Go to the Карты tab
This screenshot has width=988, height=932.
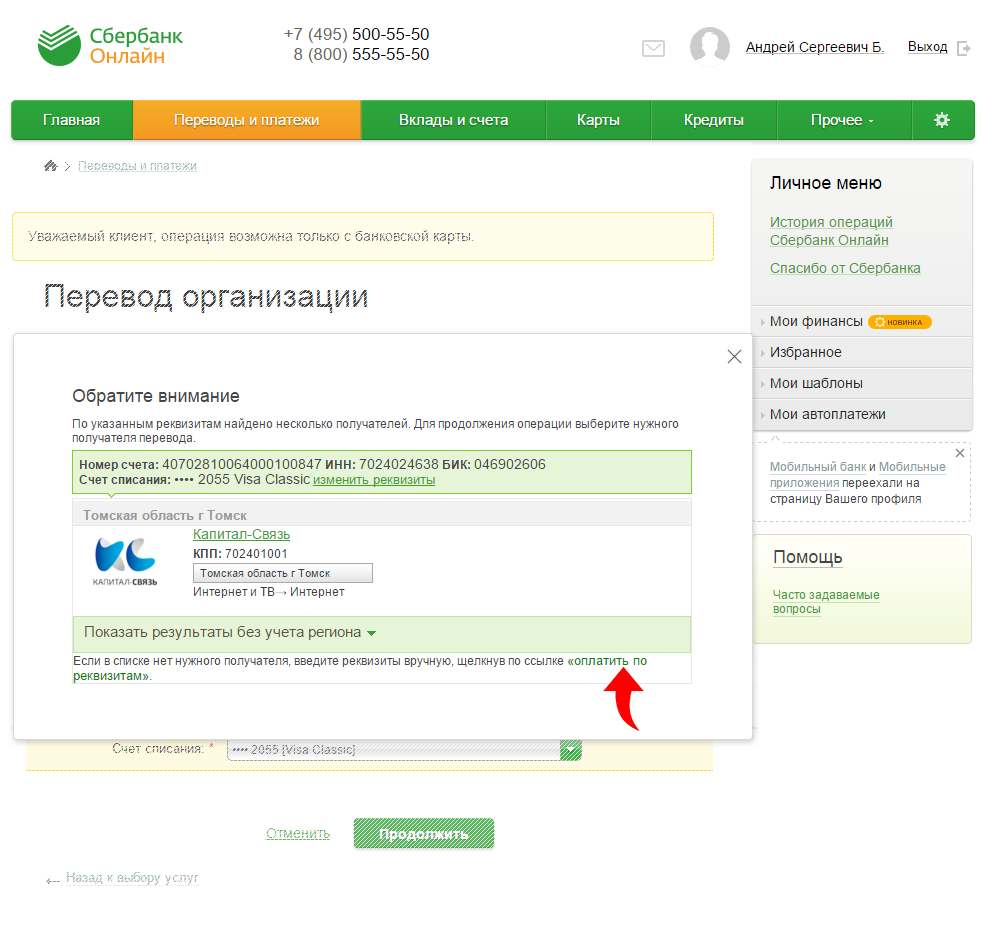coord(598,120)
